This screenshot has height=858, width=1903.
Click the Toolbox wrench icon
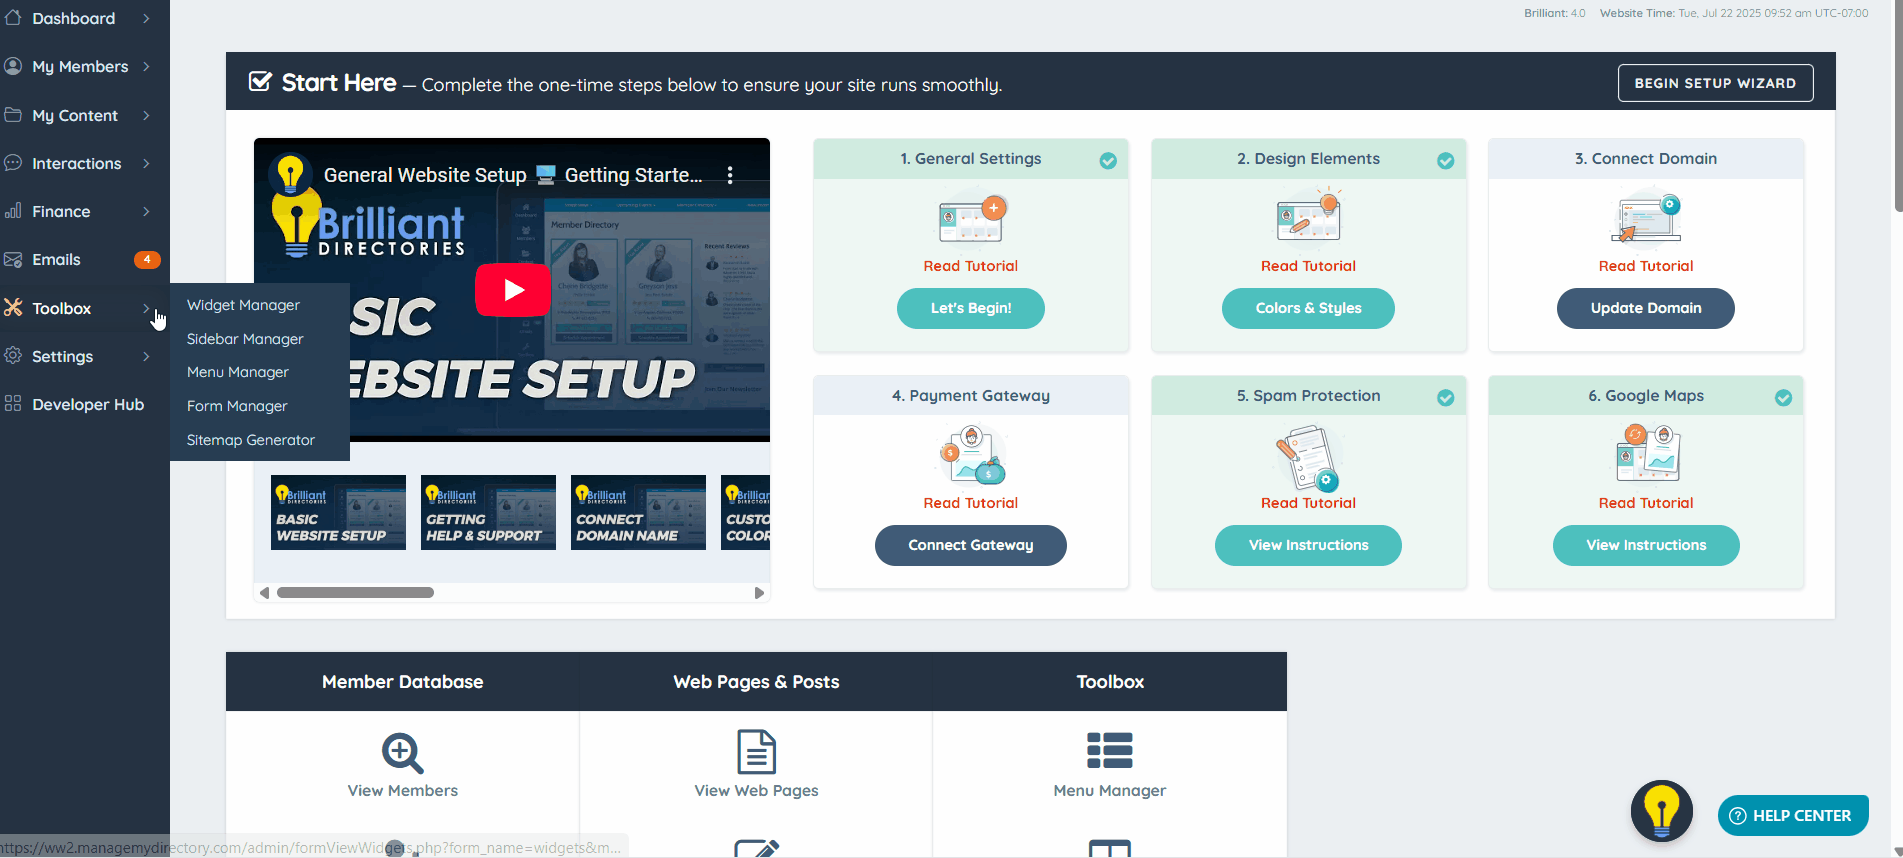point(13,308)
